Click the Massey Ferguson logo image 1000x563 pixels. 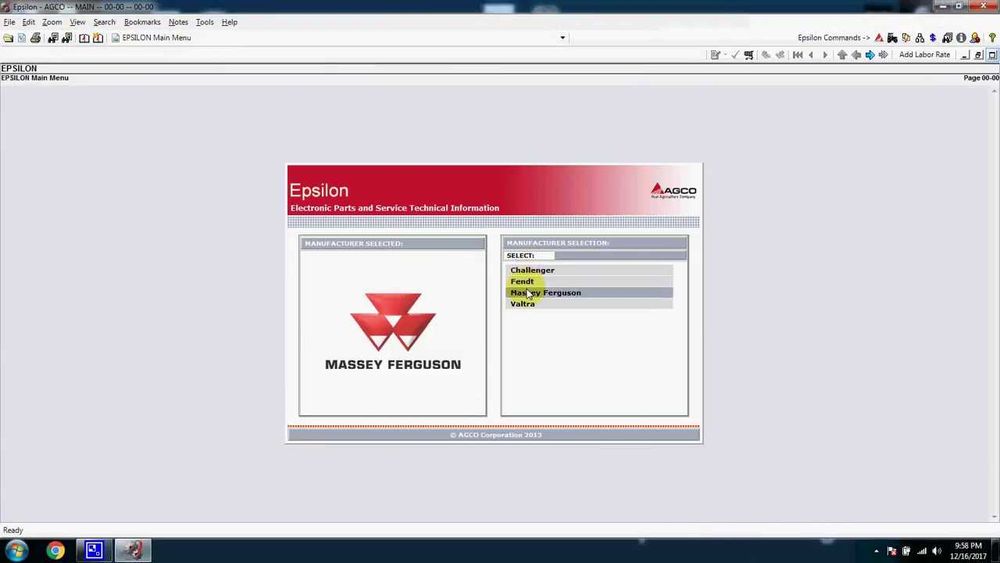(x=393, y=331)
